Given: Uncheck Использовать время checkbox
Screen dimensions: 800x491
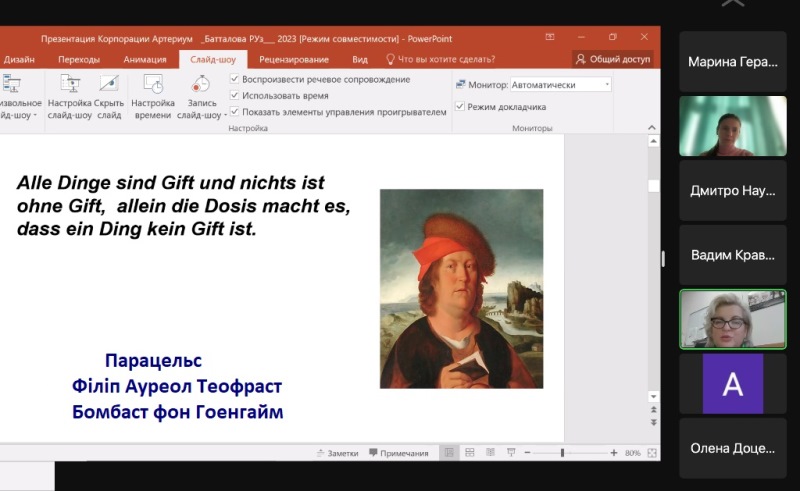Looking at the screenshot, I should [x=234, y=95].
